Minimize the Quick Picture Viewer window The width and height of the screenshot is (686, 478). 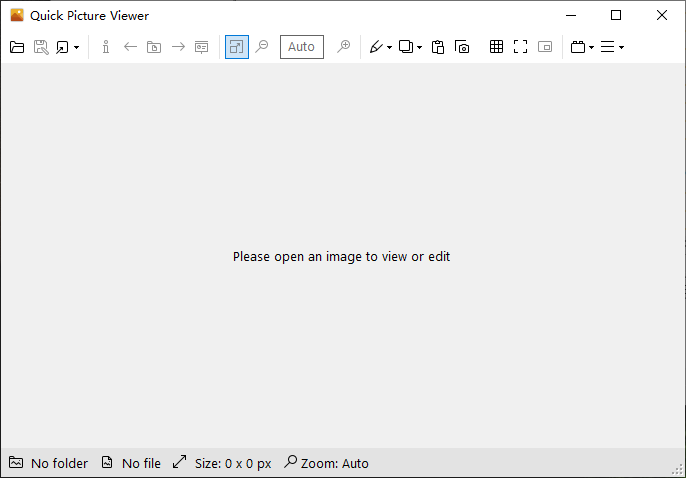tap(571, 15)
